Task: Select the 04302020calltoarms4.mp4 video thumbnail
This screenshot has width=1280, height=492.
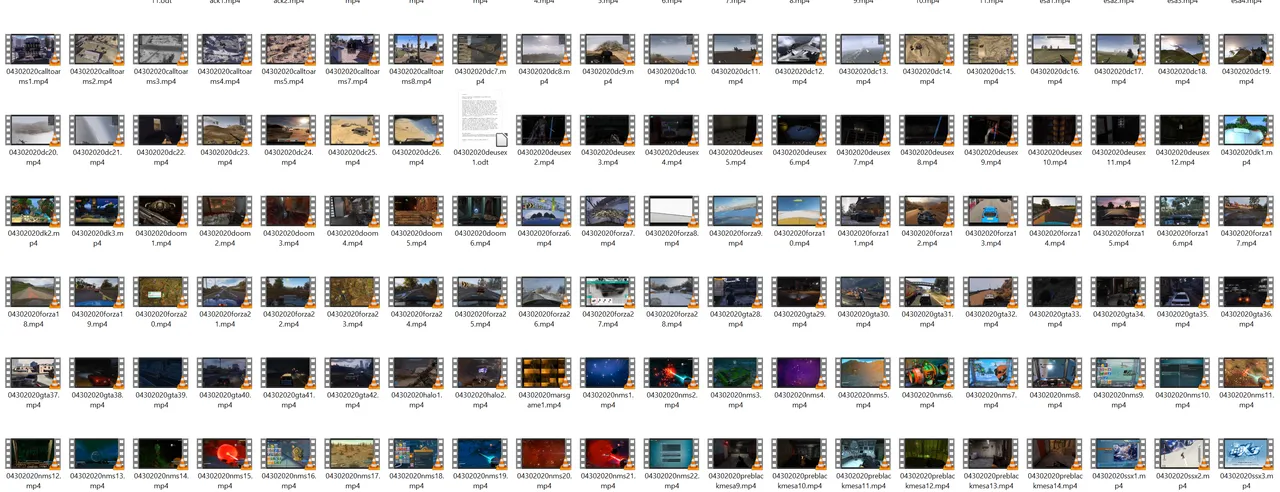Action: [225, 50]
